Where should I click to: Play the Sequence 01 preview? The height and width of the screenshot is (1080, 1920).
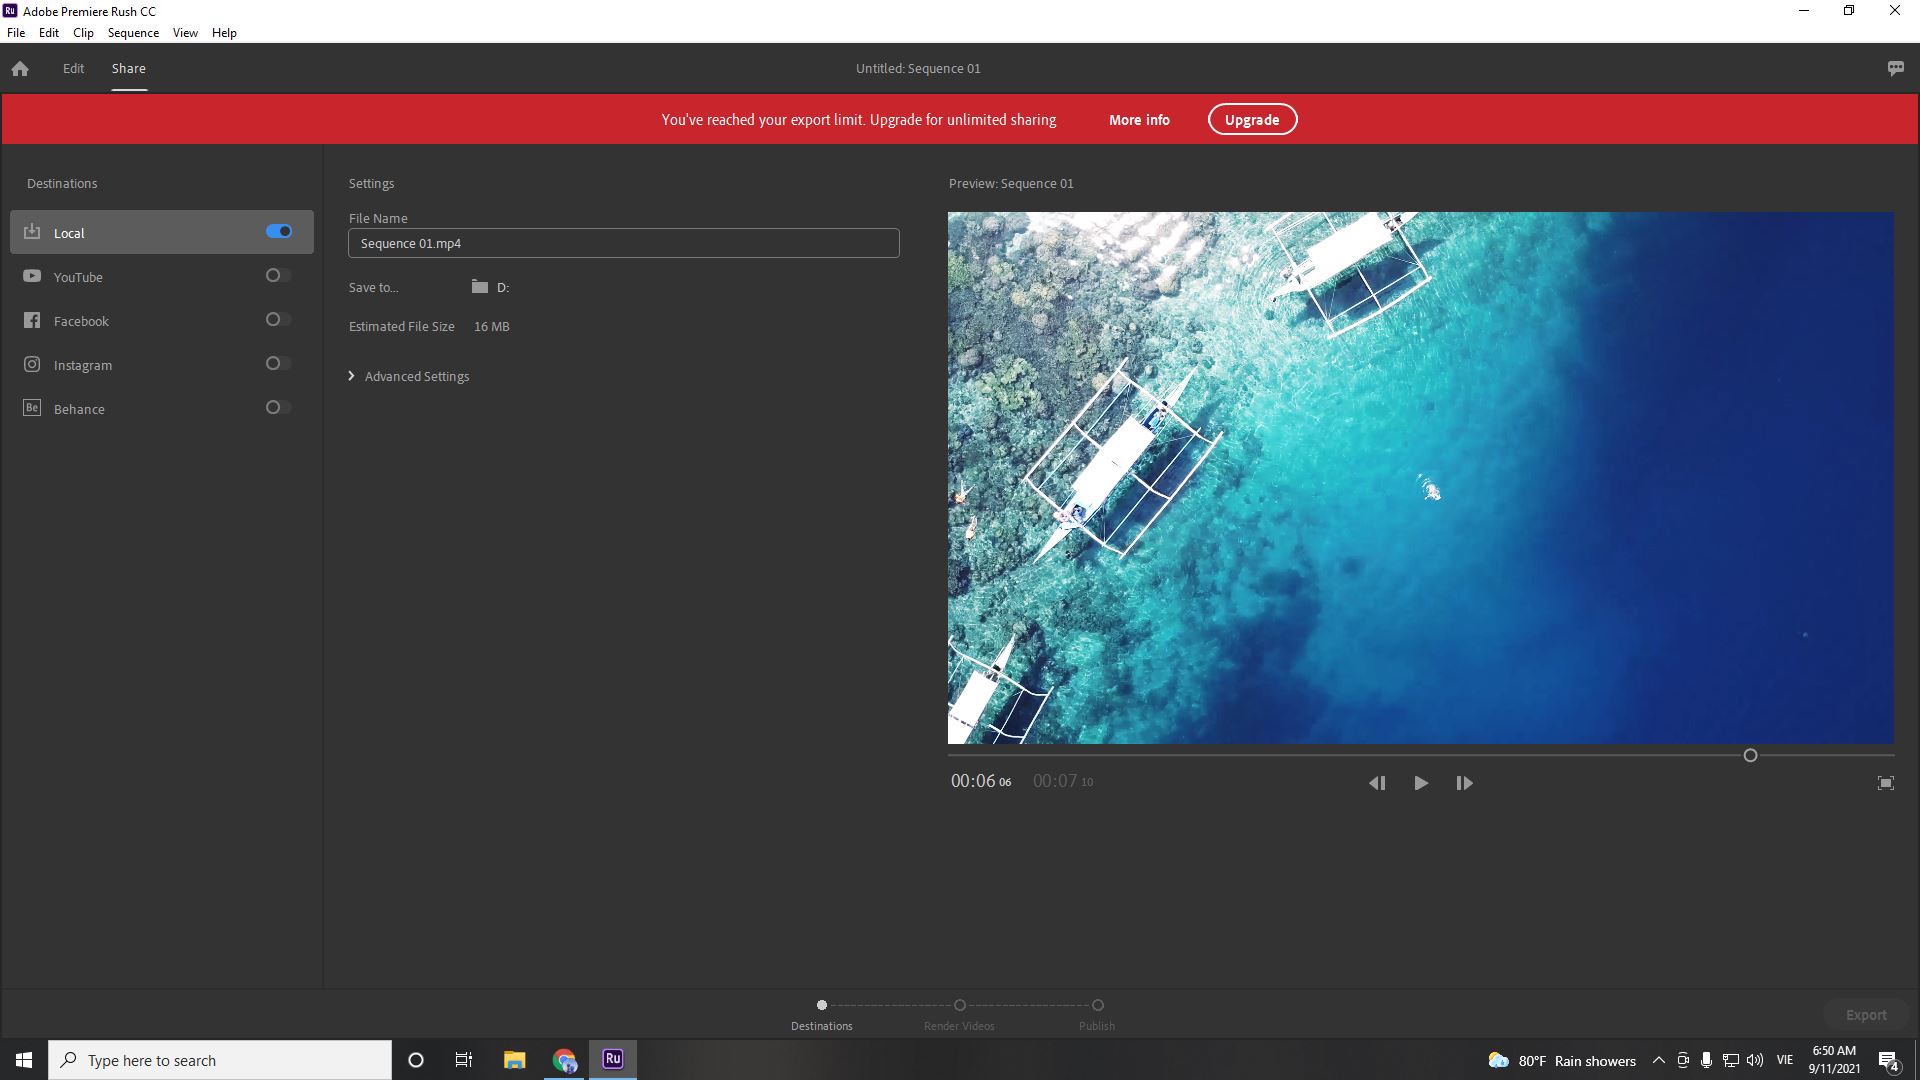pyautogui.click(x=1421, y=783)
